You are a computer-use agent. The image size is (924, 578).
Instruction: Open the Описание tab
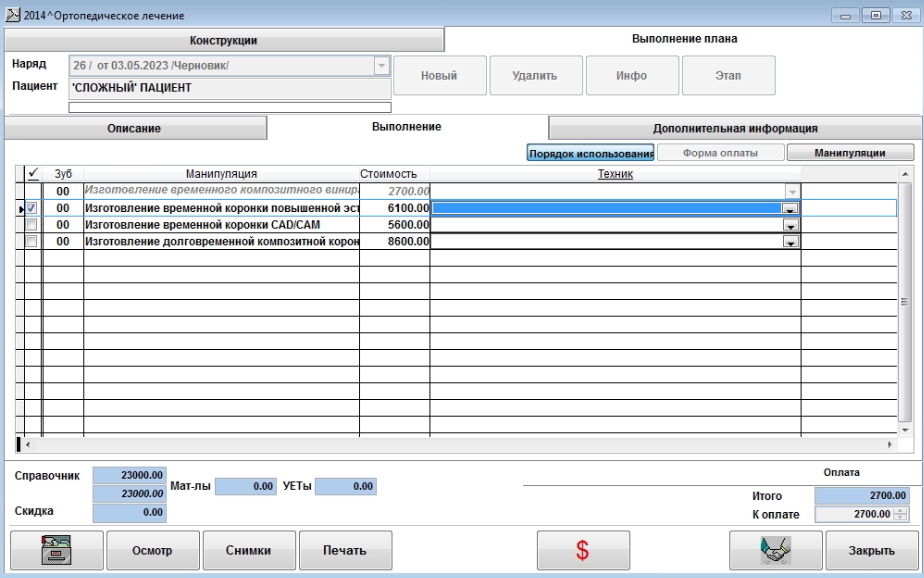[134, 128]
